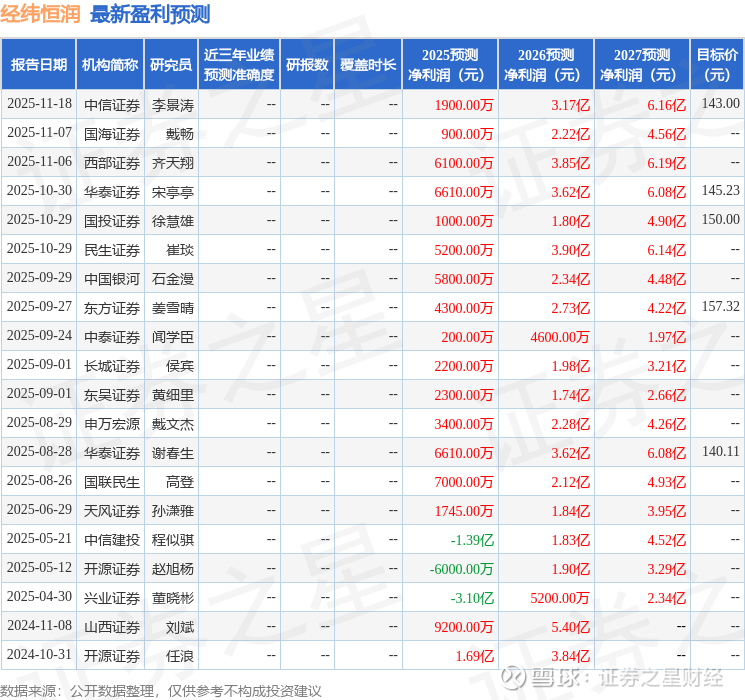Select the 2026预测净利润 column header

tap(546, 65)
